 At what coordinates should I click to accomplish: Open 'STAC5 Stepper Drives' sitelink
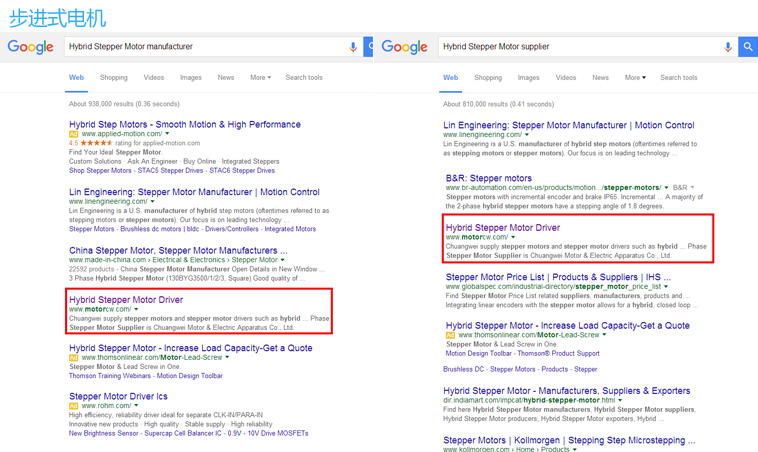click(170, 171)
